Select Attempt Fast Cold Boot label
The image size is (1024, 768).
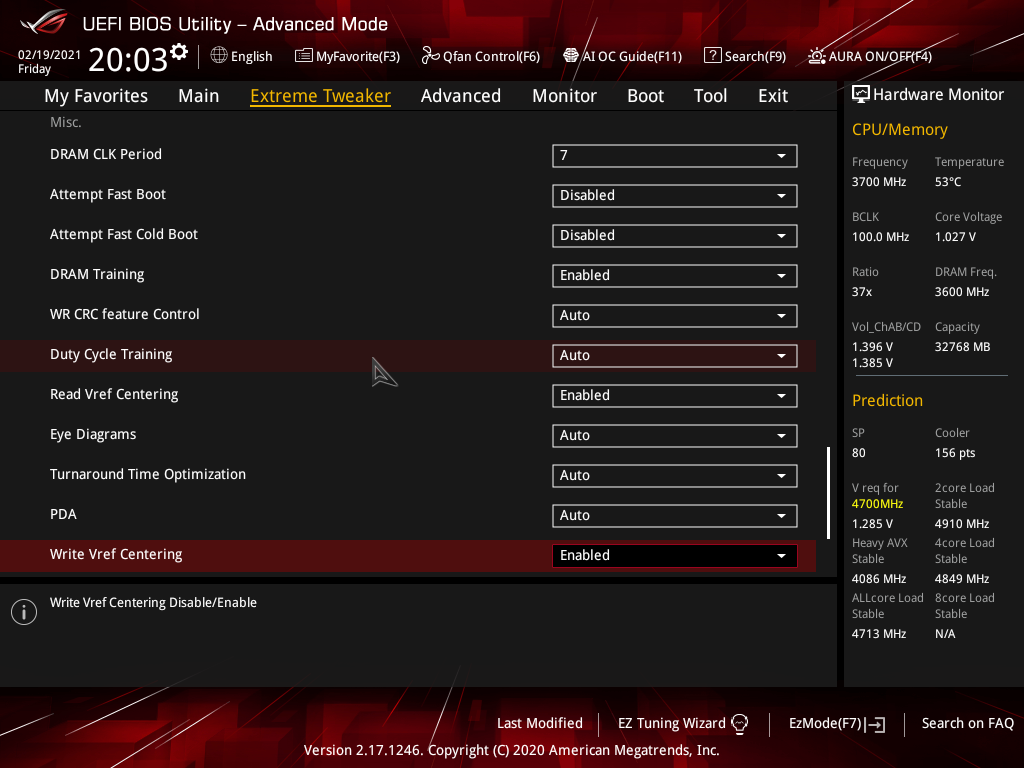click(123, 234)
